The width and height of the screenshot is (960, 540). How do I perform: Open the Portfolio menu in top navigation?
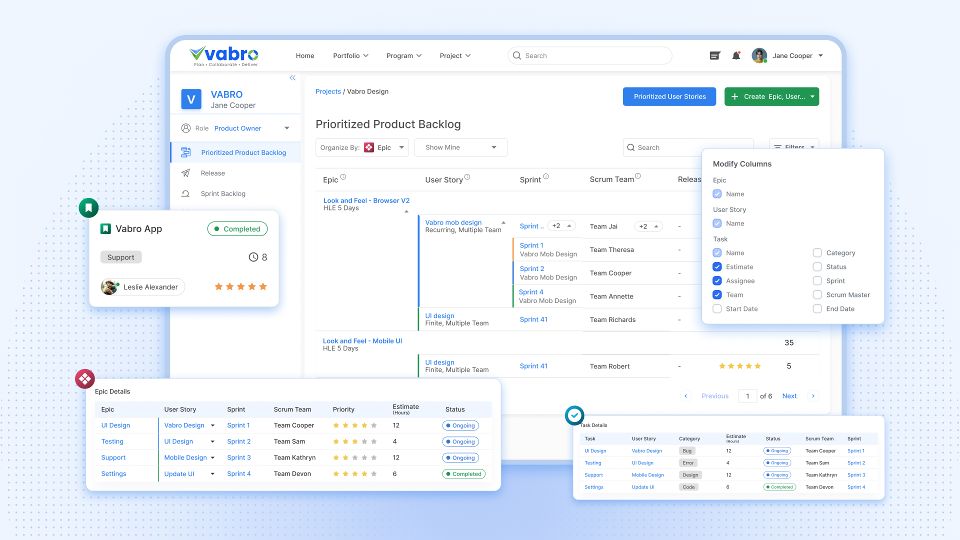point(351,56)
